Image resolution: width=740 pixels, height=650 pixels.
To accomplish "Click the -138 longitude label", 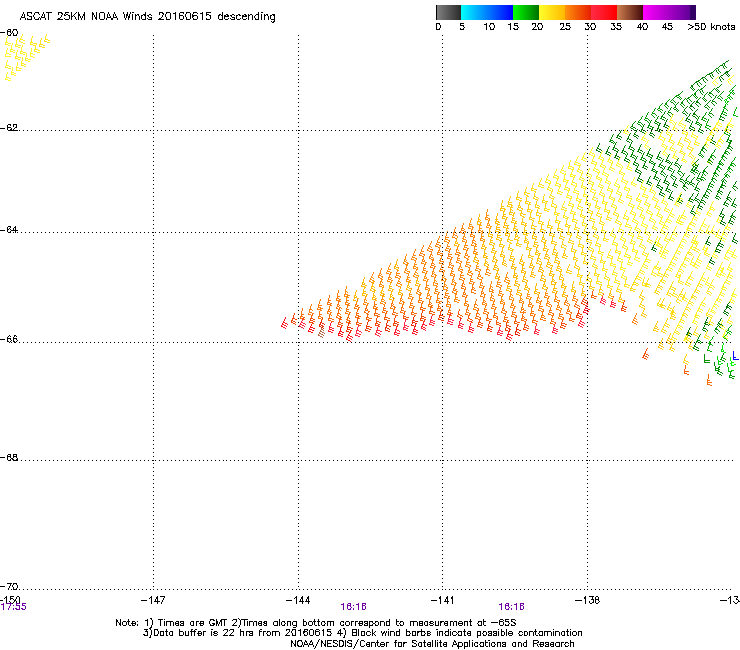I will pos(587,599).
